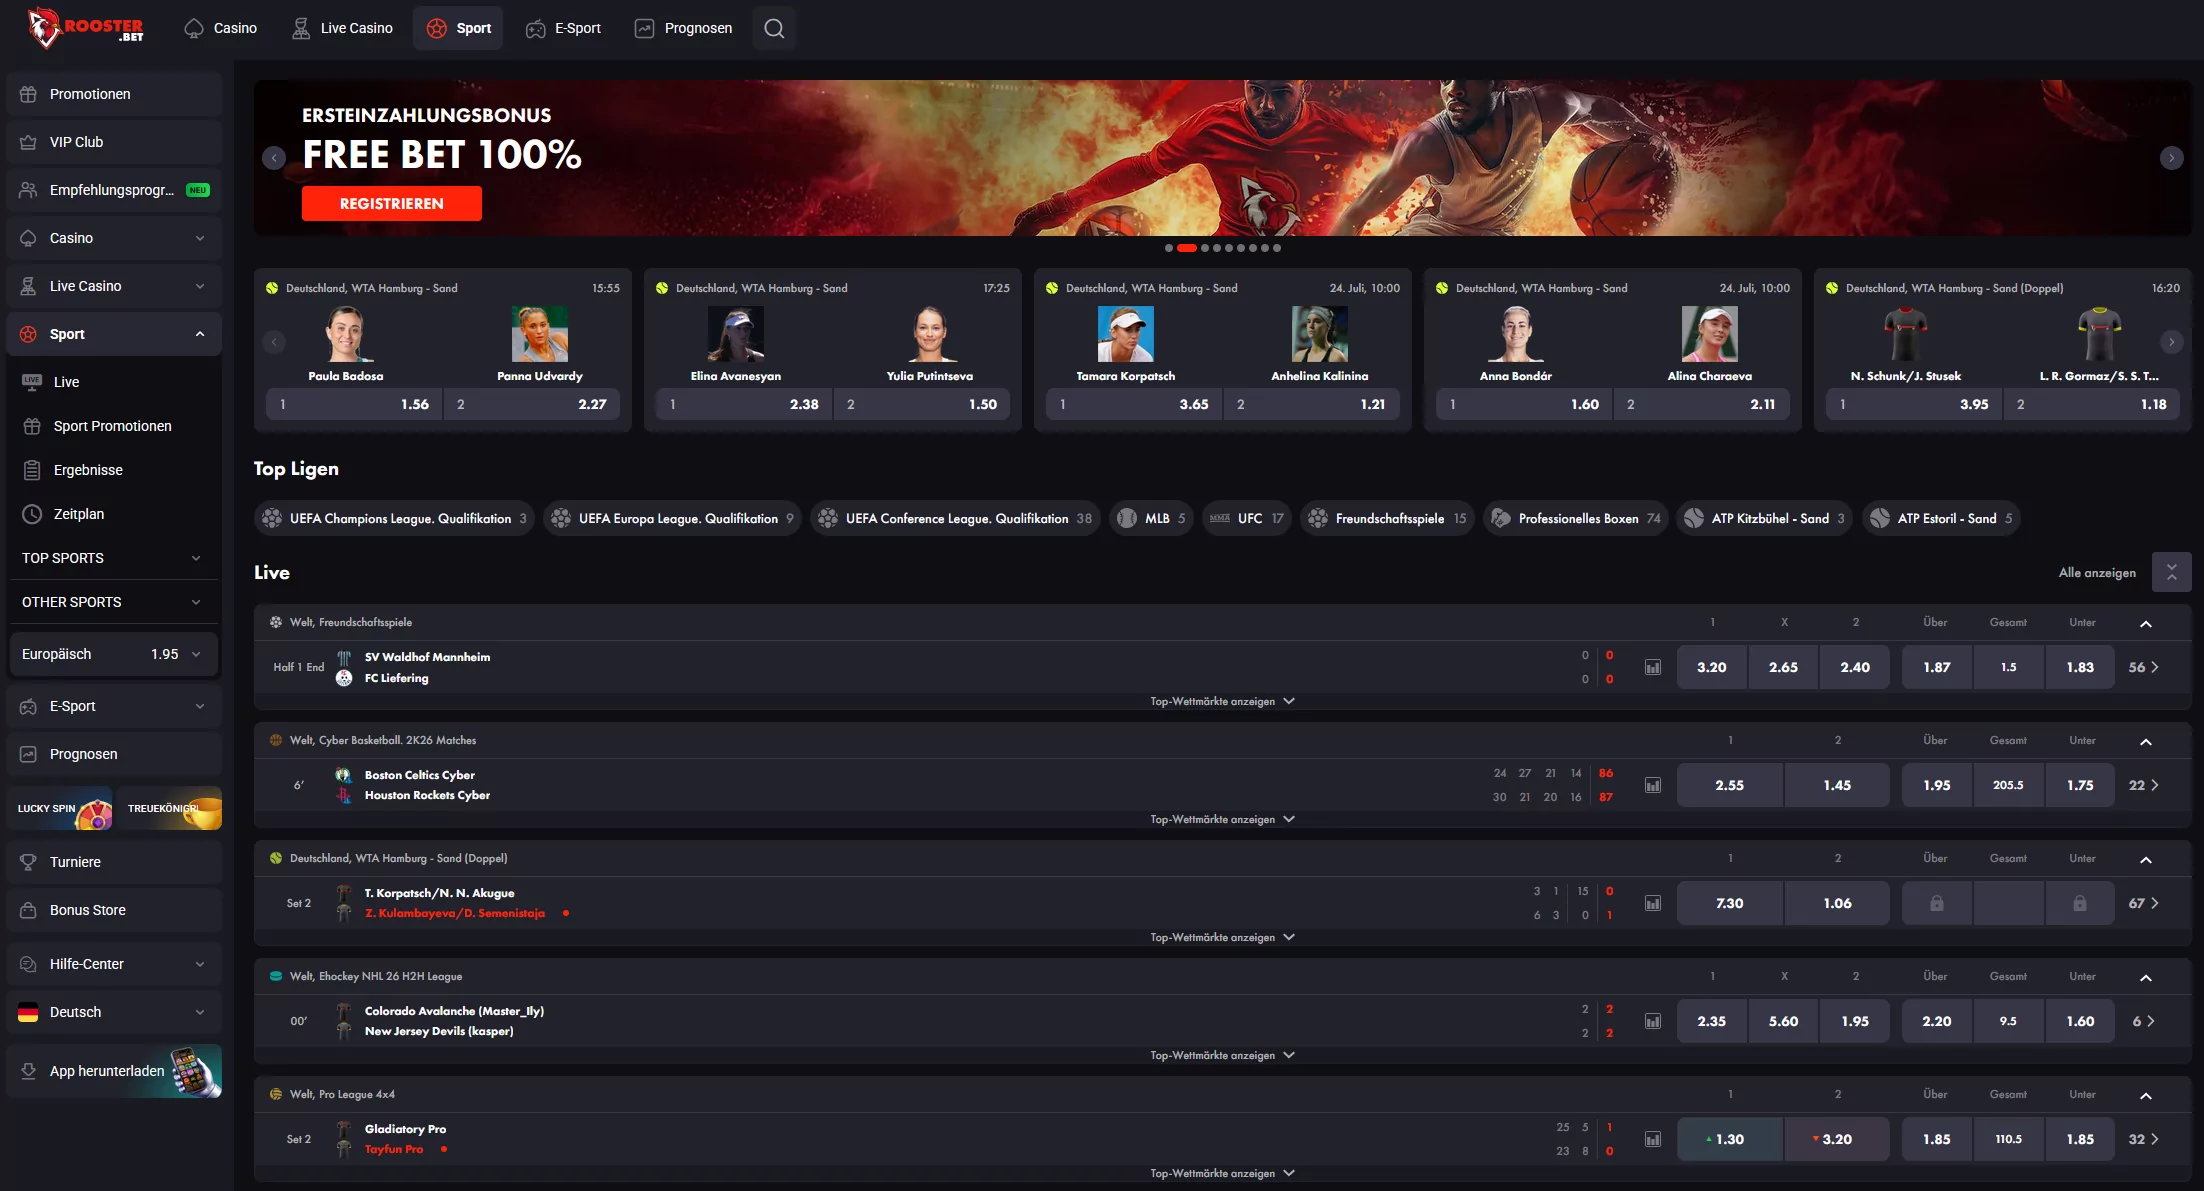Collapse the Cyber Basketball 2K26 Matches group

pos(2146,741)
